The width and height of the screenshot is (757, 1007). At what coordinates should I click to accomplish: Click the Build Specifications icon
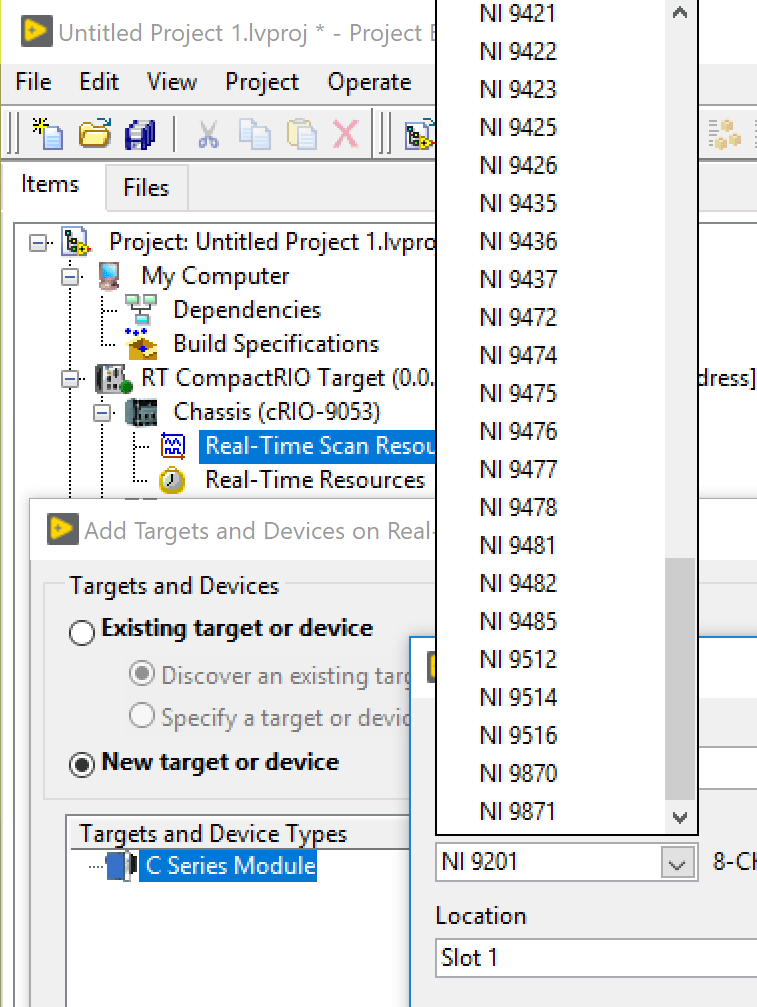coord(141,344)
